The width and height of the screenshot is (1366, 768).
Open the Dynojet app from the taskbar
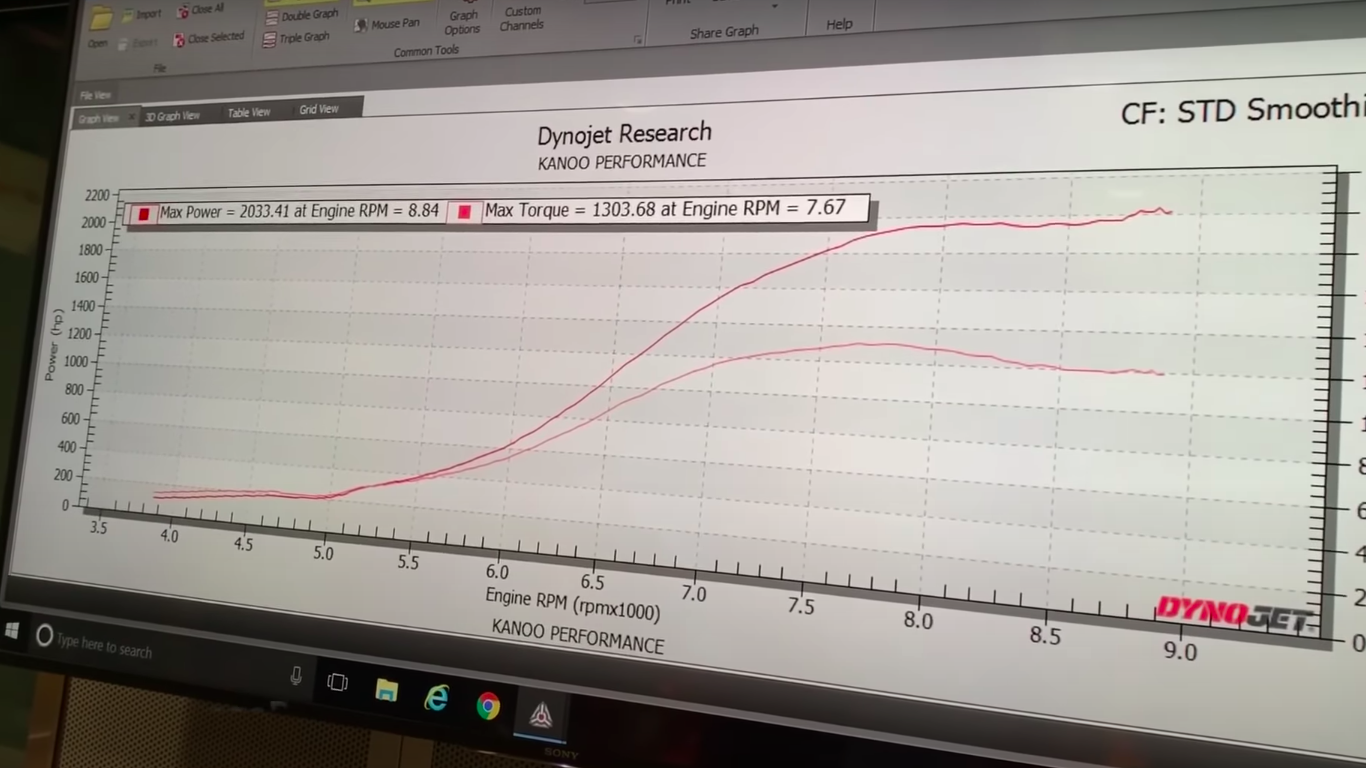tap(541, 714)
